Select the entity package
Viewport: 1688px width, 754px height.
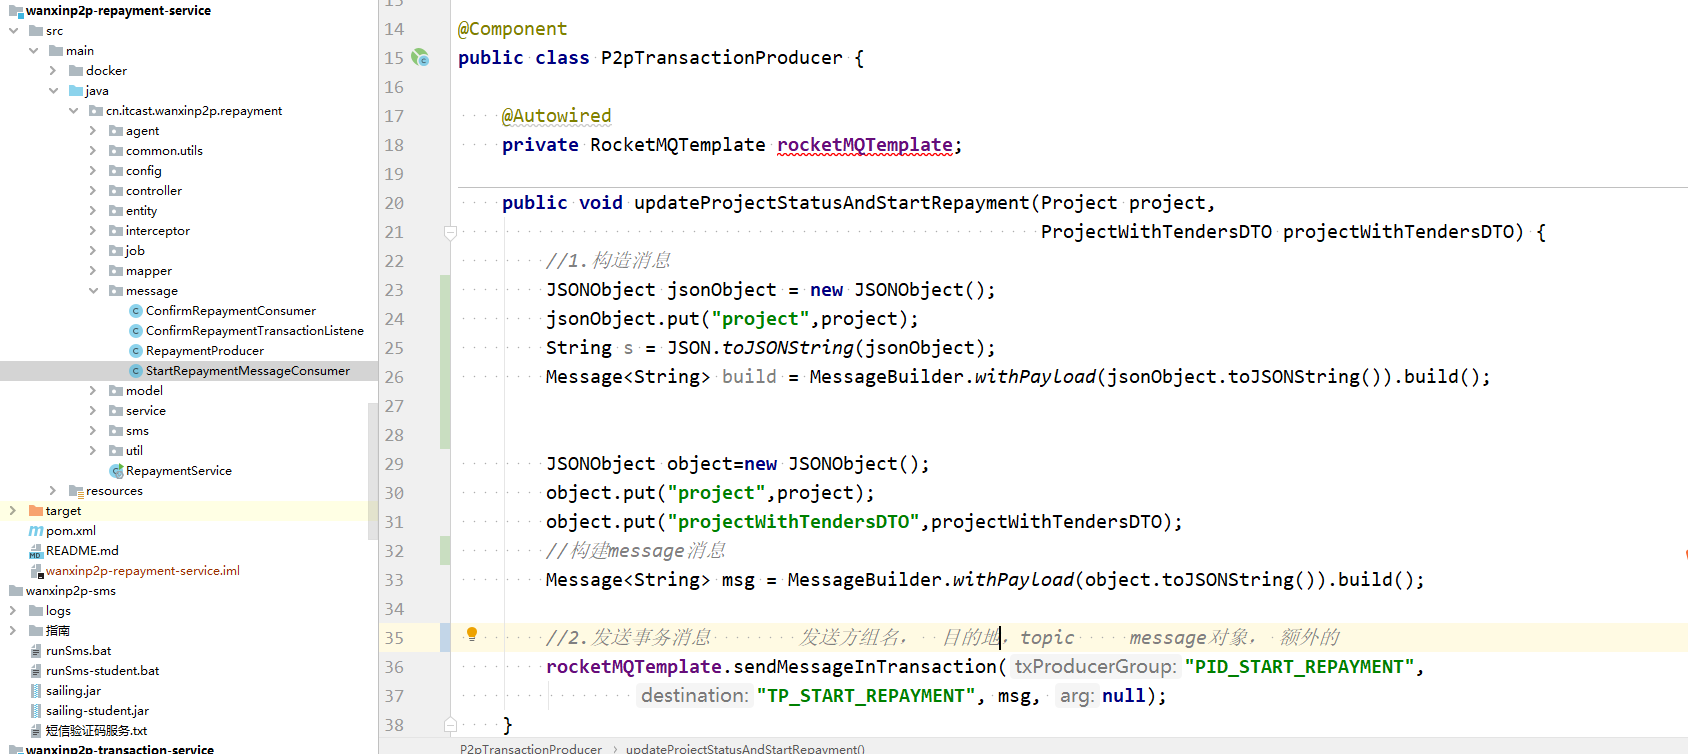tap(141, 211)
